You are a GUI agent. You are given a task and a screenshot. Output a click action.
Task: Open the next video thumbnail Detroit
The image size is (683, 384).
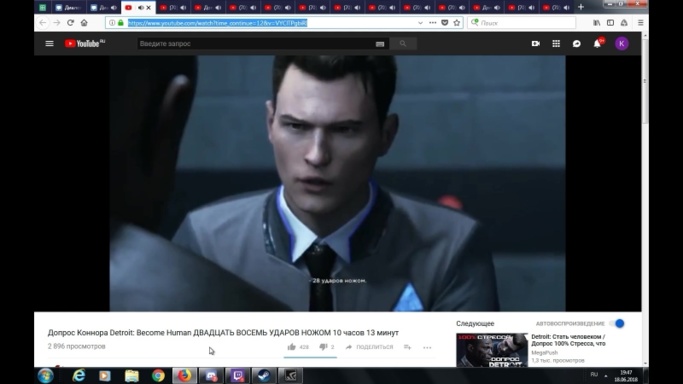click(x=492, y=350)
